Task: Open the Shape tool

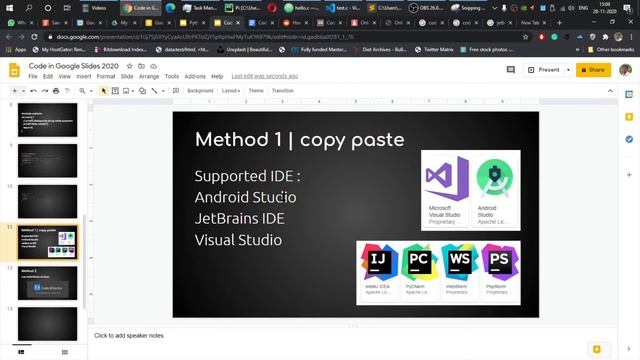Action: tap(142, 91)
